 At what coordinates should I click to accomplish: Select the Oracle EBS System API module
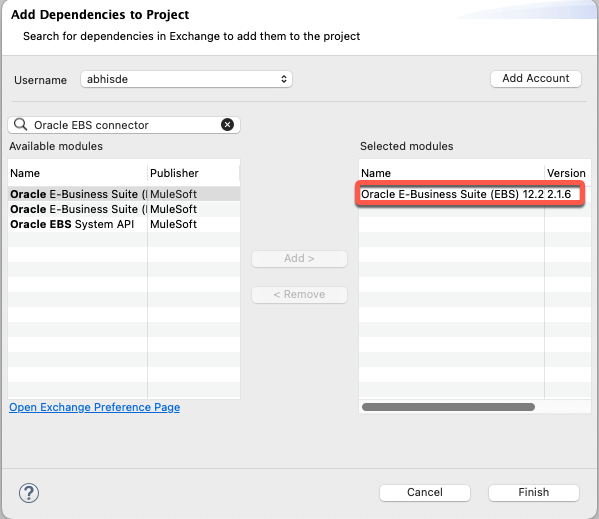[x=124, y=224]
